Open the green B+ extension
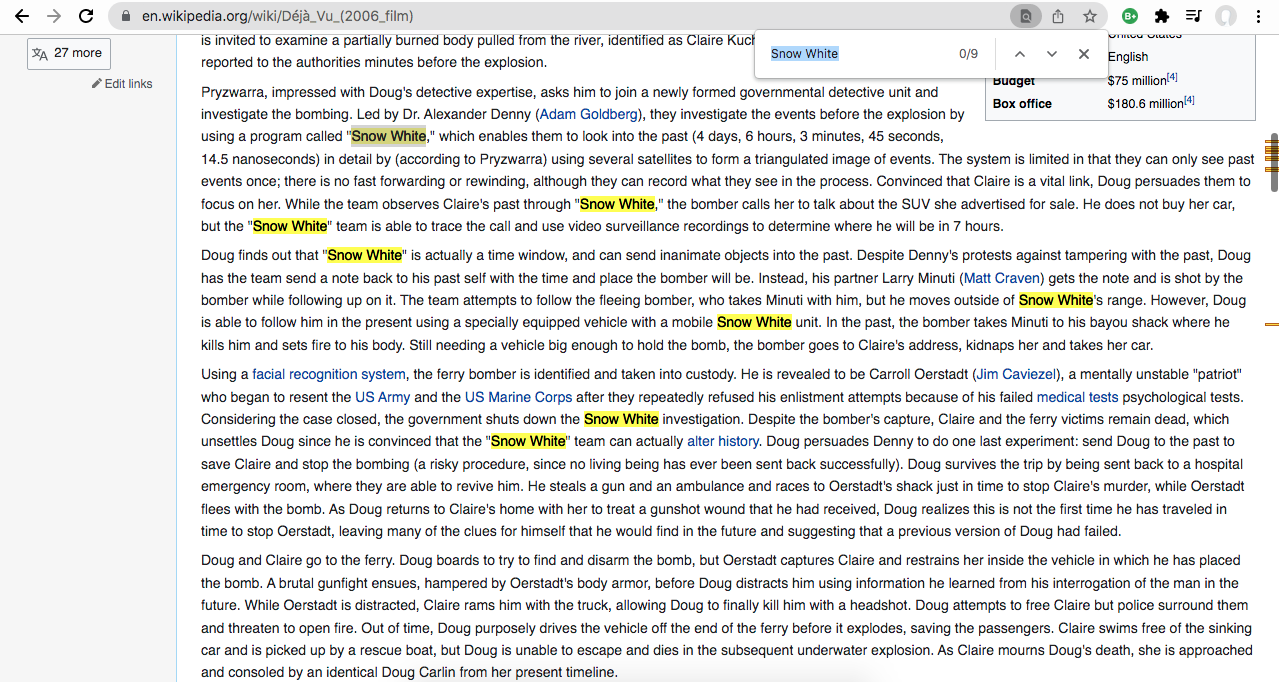Viewport: 1279px width, 682px height. coord(1130,16)
